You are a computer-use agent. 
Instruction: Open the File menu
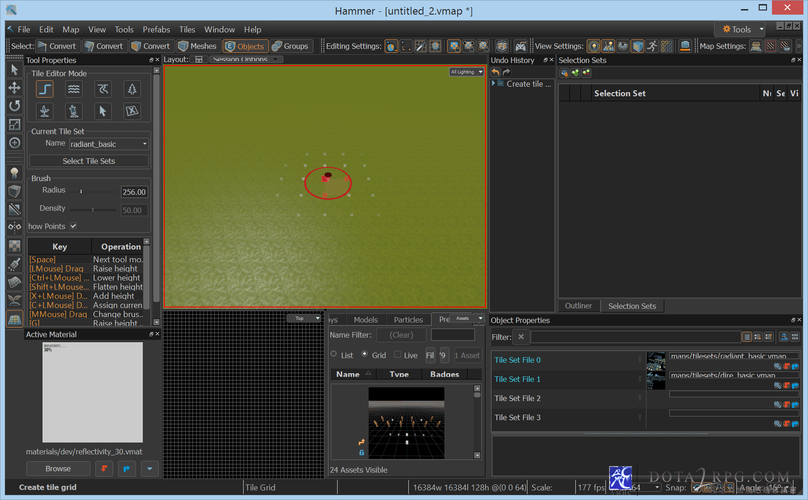tap(24, 29)
